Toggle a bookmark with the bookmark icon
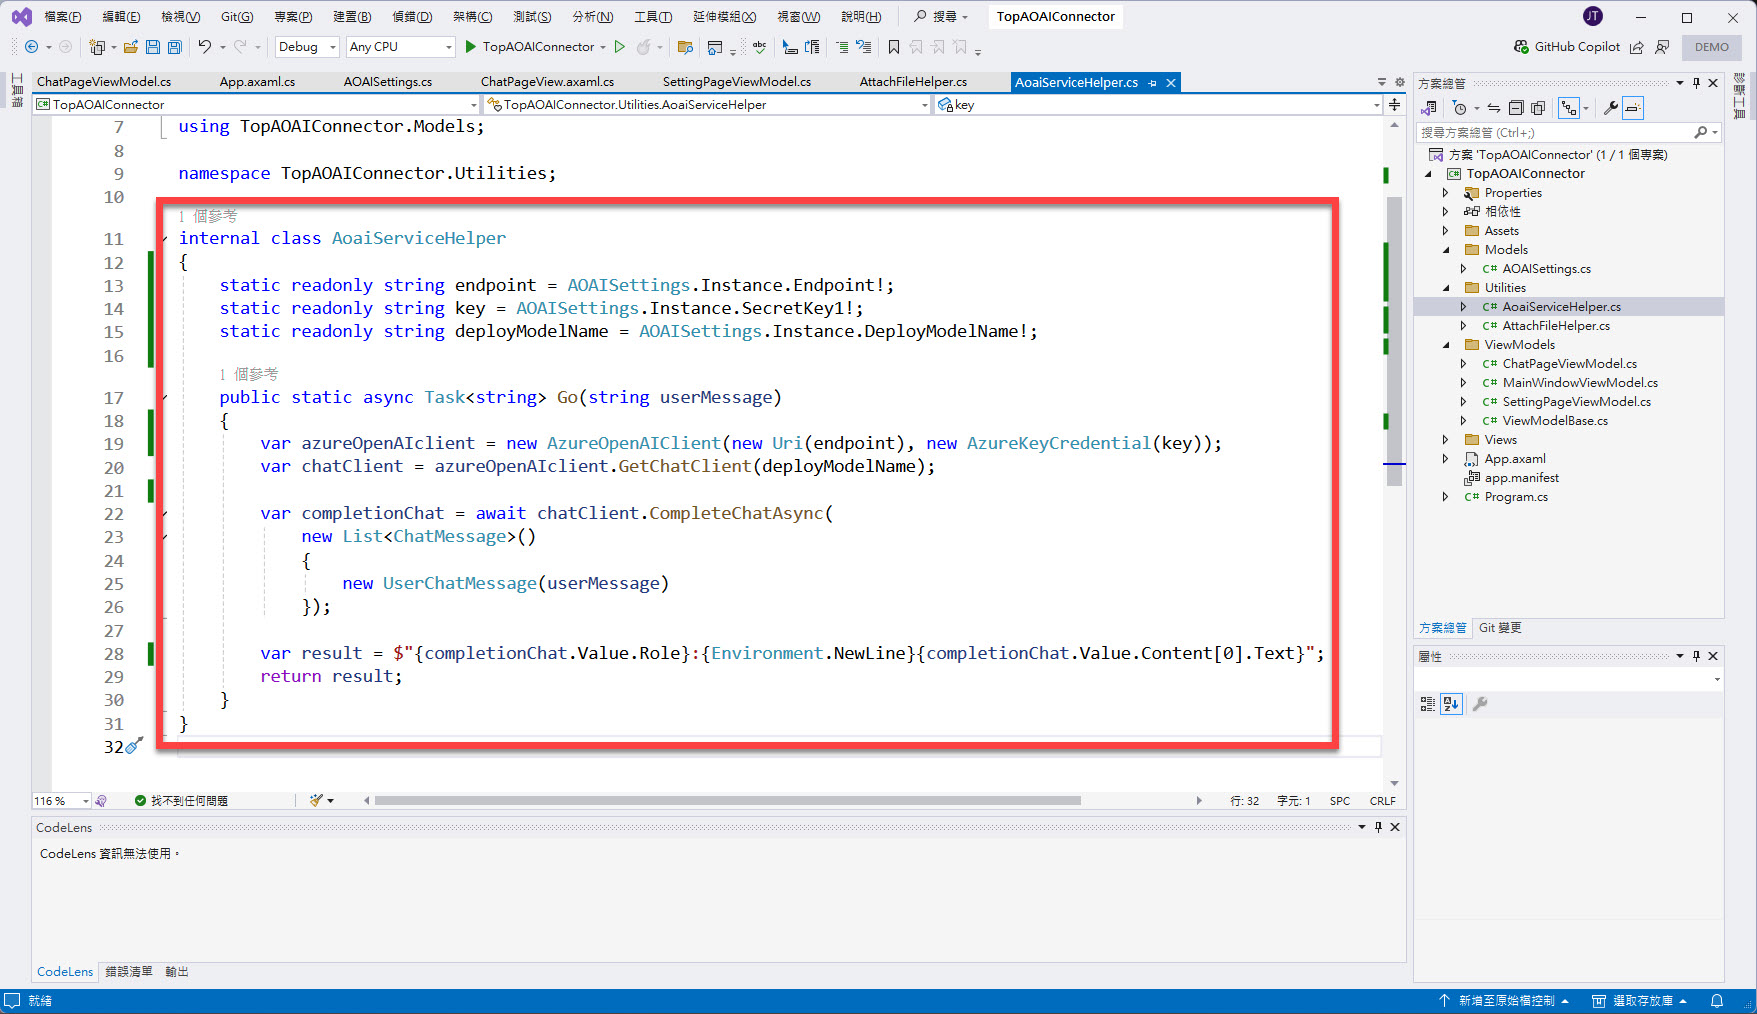1757x1014 pixels. (894, 47)
